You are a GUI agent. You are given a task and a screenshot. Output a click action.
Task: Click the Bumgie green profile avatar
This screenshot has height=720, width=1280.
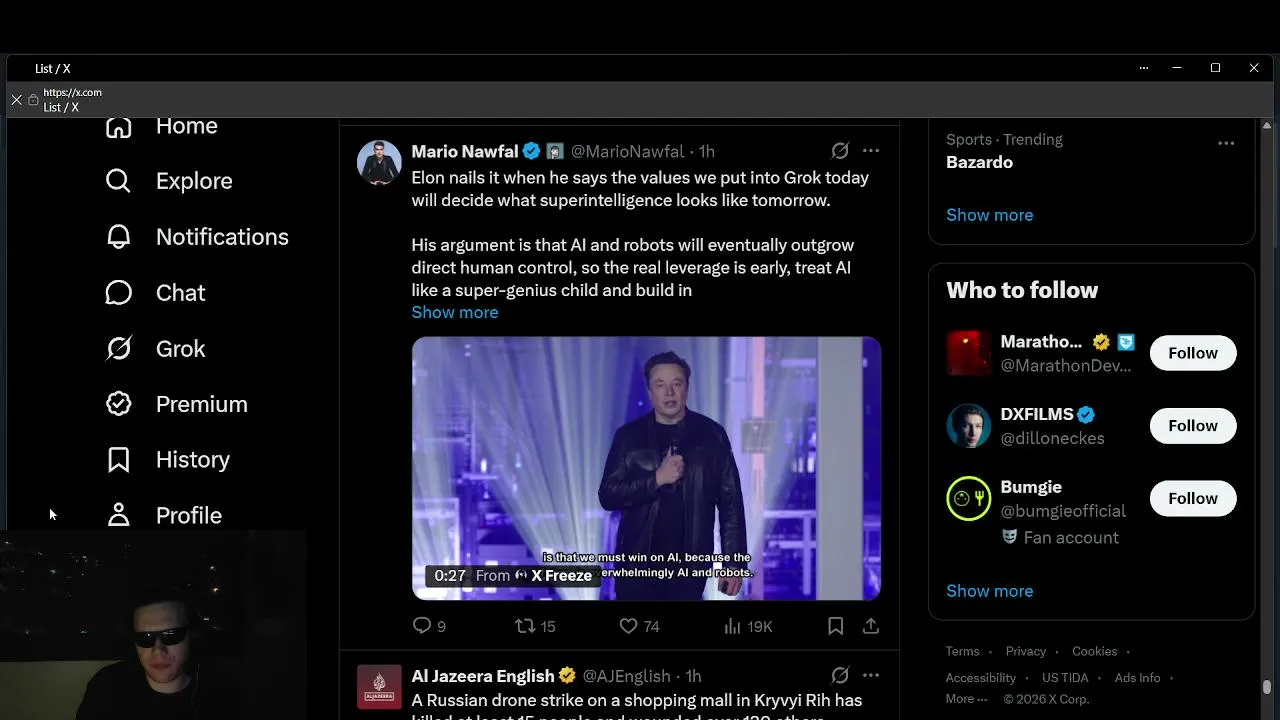[x=968, y=498]
